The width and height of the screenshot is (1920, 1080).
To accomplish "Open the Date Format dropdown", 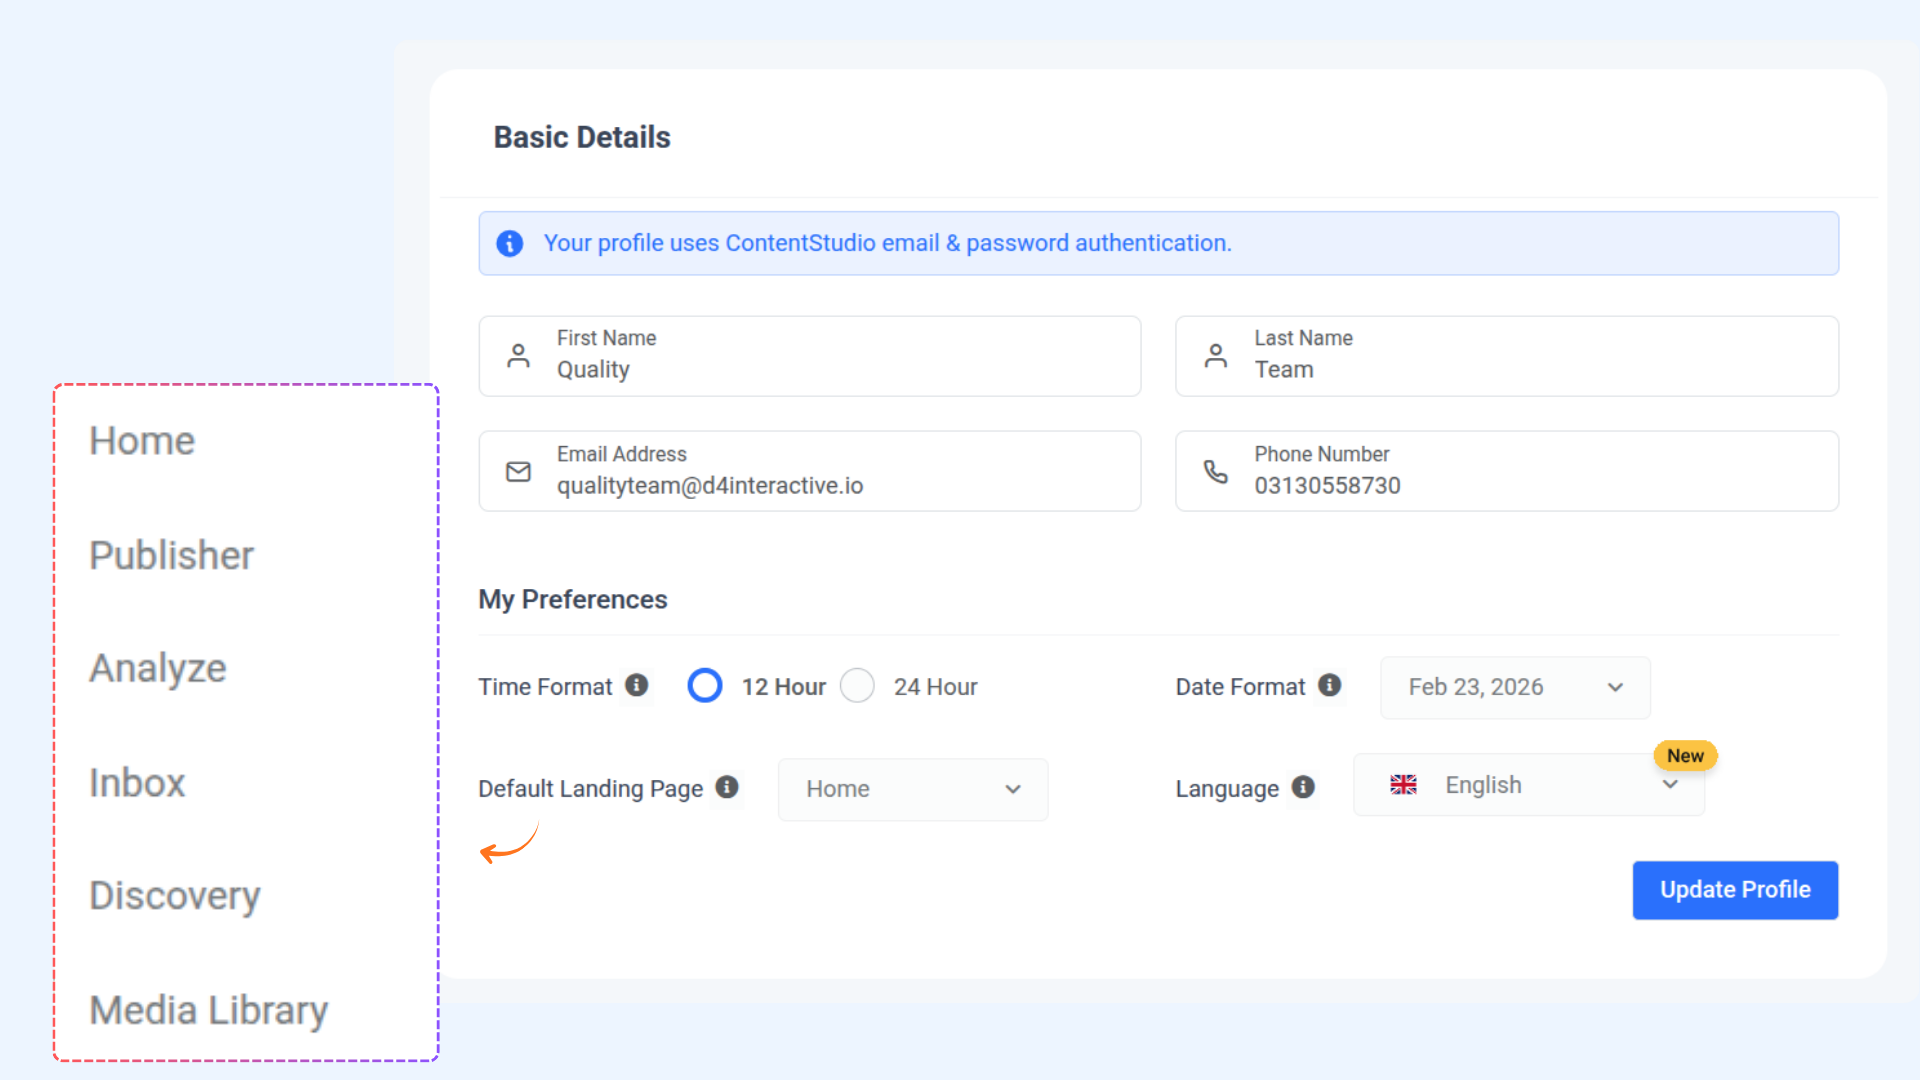I will pyautogui.click(x=1515, y=687).
